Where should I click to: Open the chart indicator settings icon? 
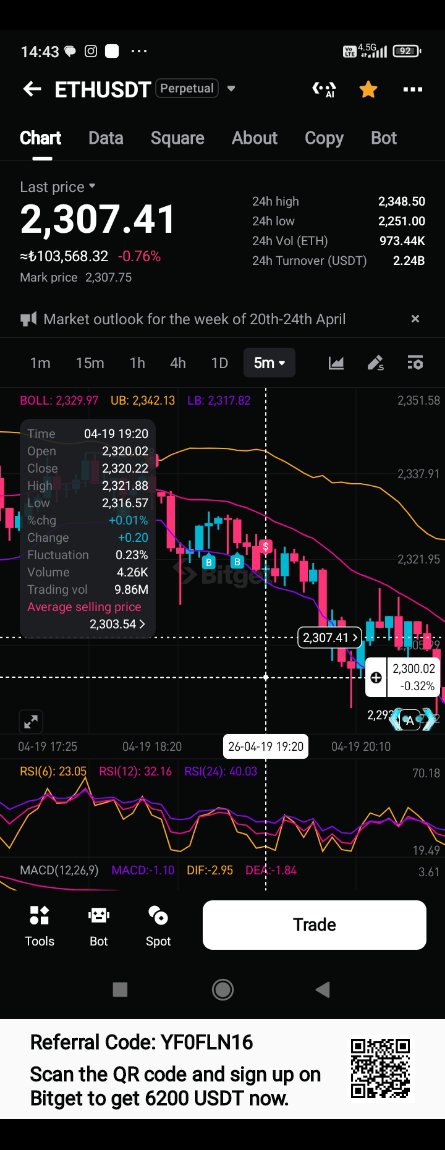coord(415,363)
